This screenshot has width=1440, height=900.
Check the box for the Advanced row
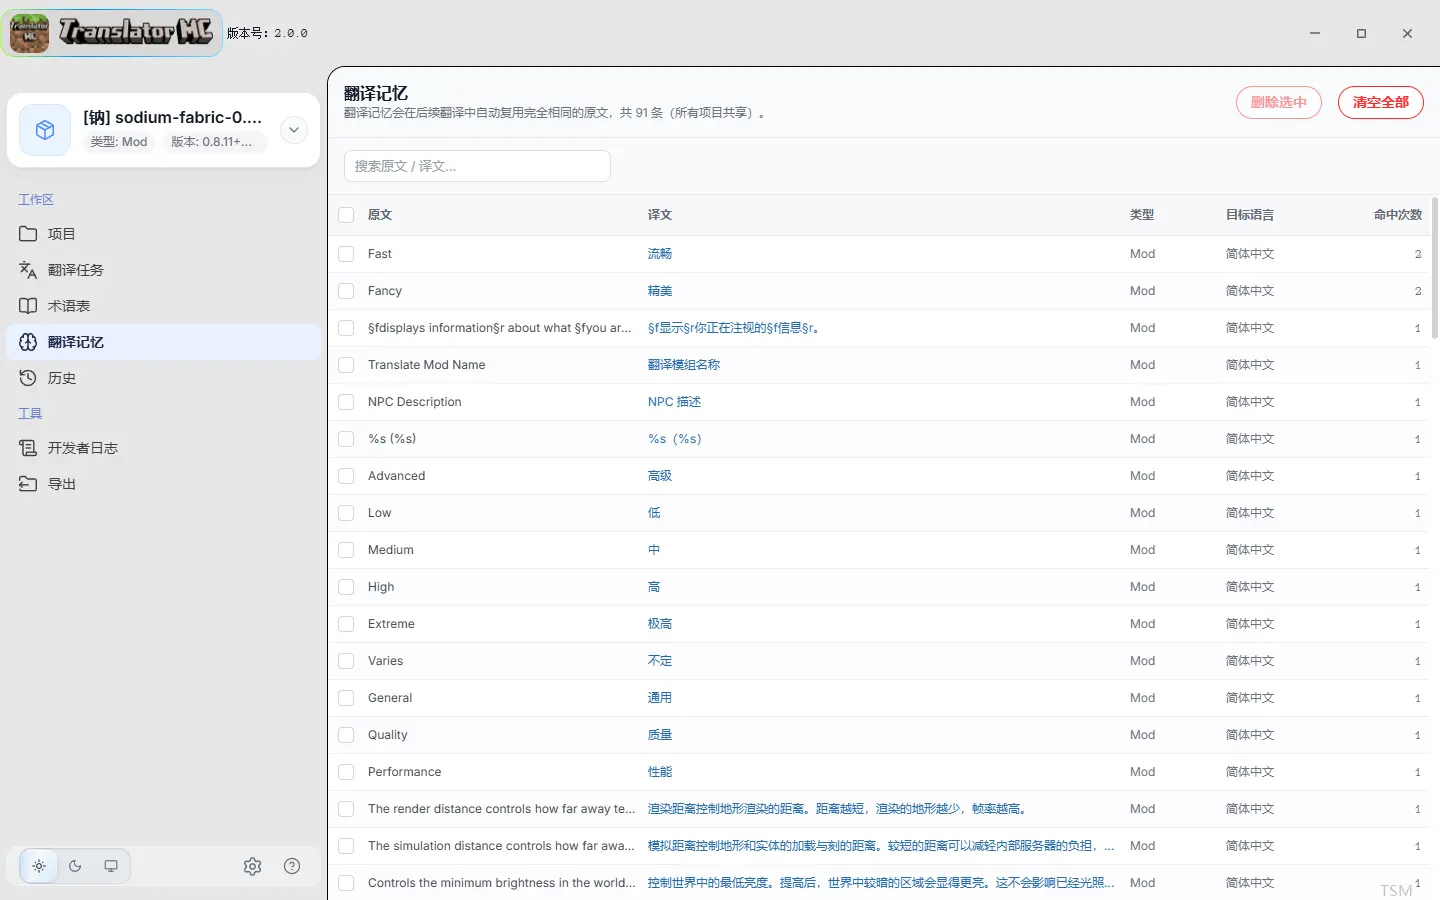tap(346, 476)
